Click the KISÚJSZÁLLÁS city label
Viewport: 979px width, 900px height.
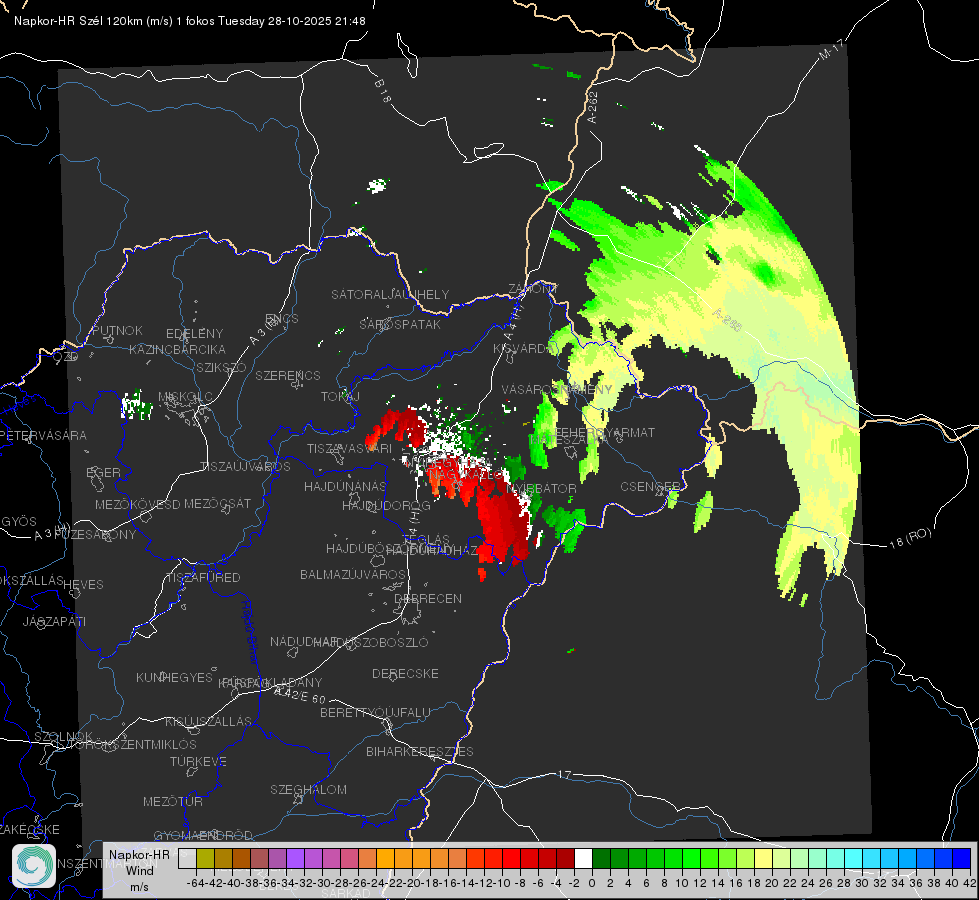click(208, 721)
